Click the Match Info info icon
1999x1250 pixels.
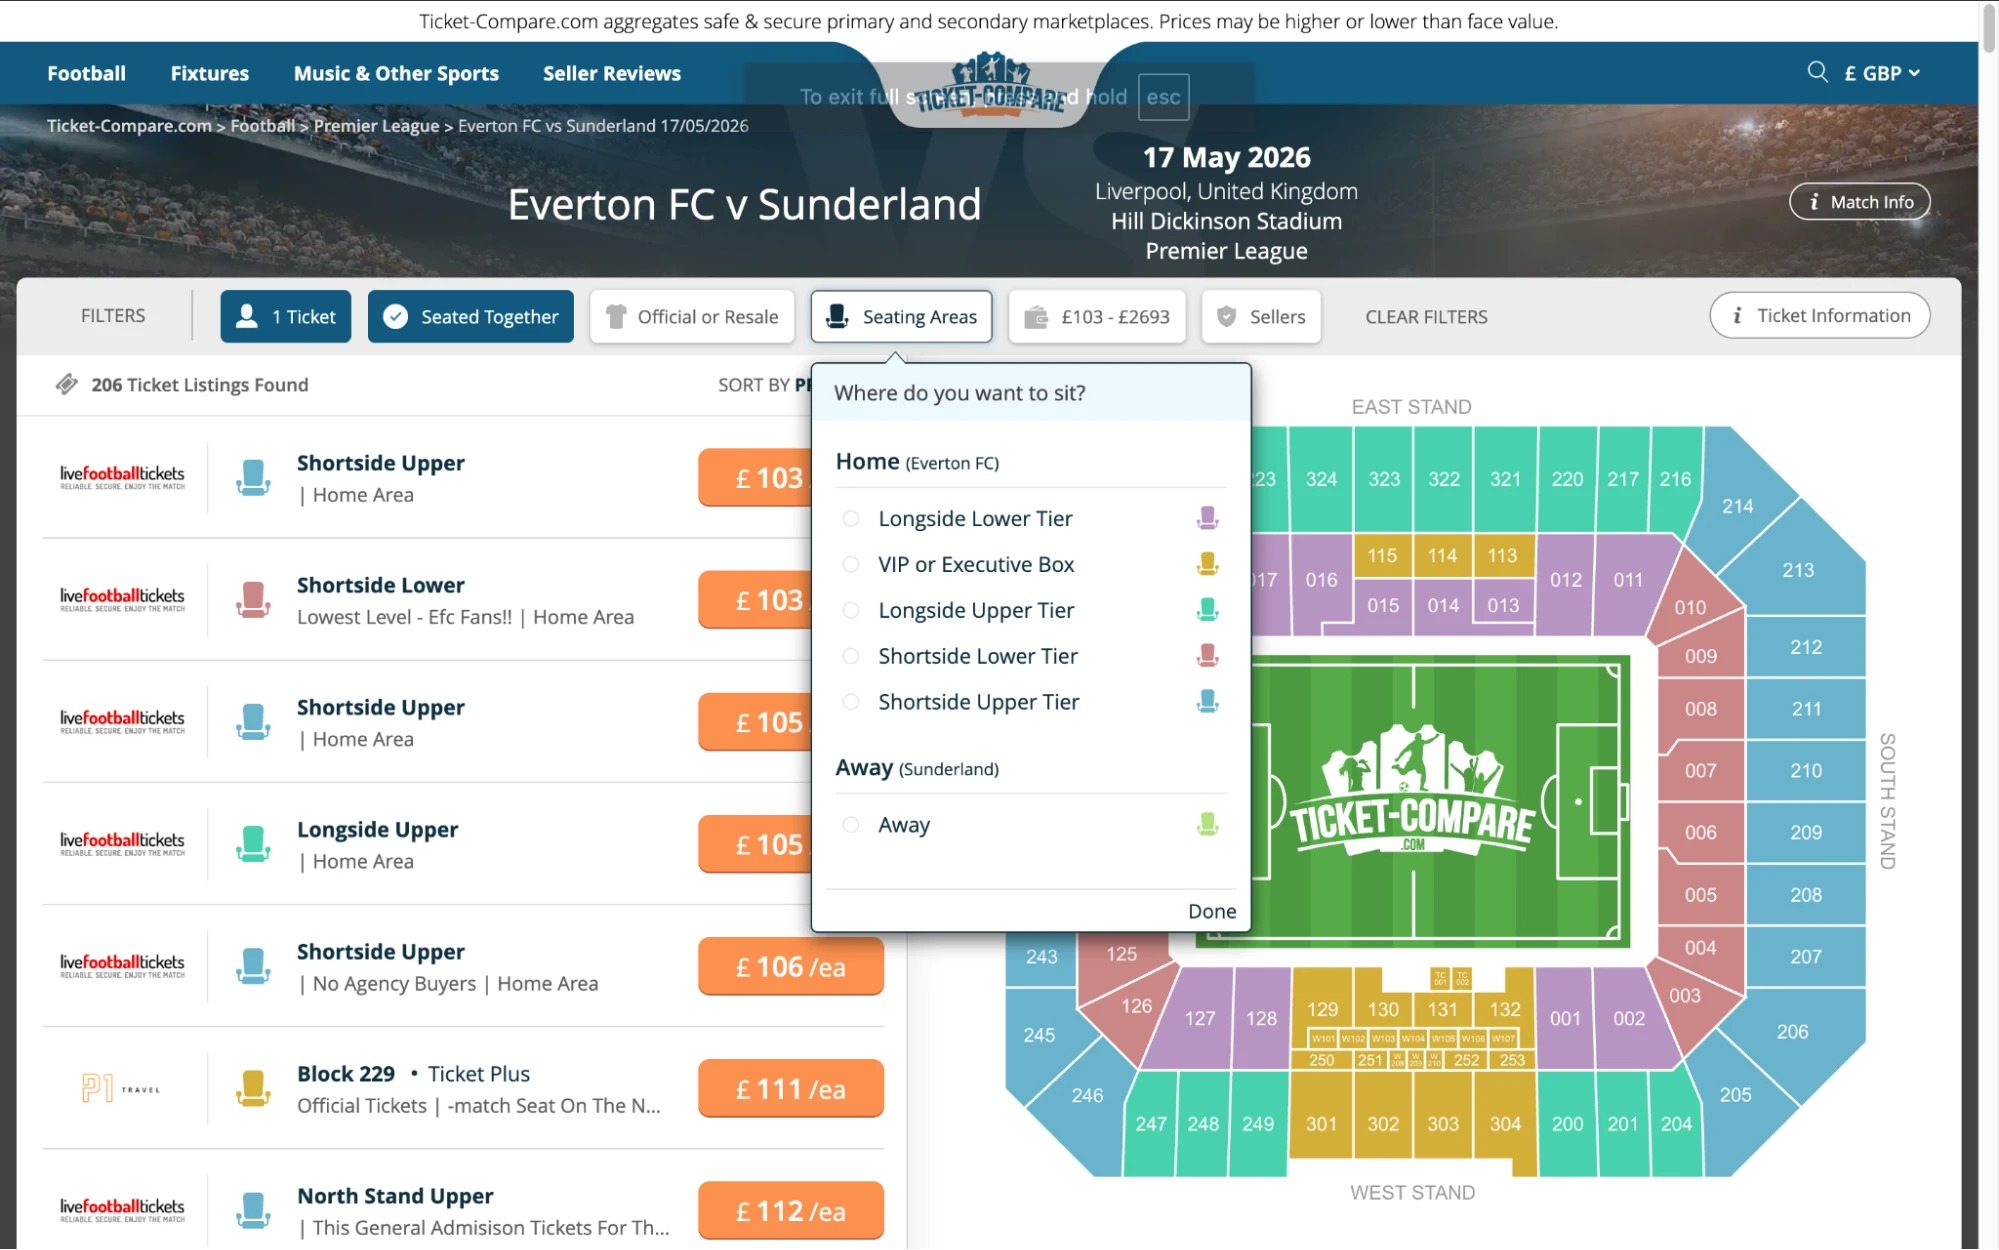(1813, 200)
